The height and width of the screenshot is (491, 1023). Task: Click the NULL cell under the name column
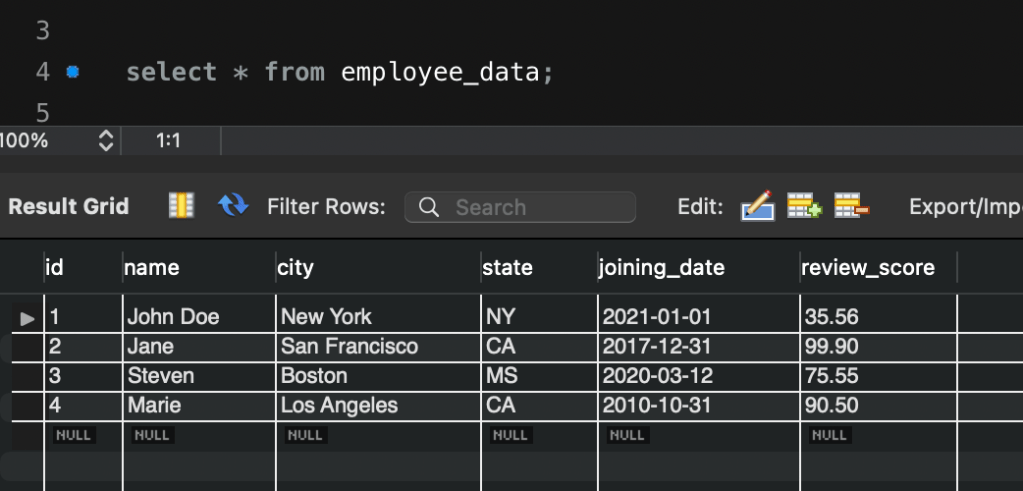pos(152,435)
